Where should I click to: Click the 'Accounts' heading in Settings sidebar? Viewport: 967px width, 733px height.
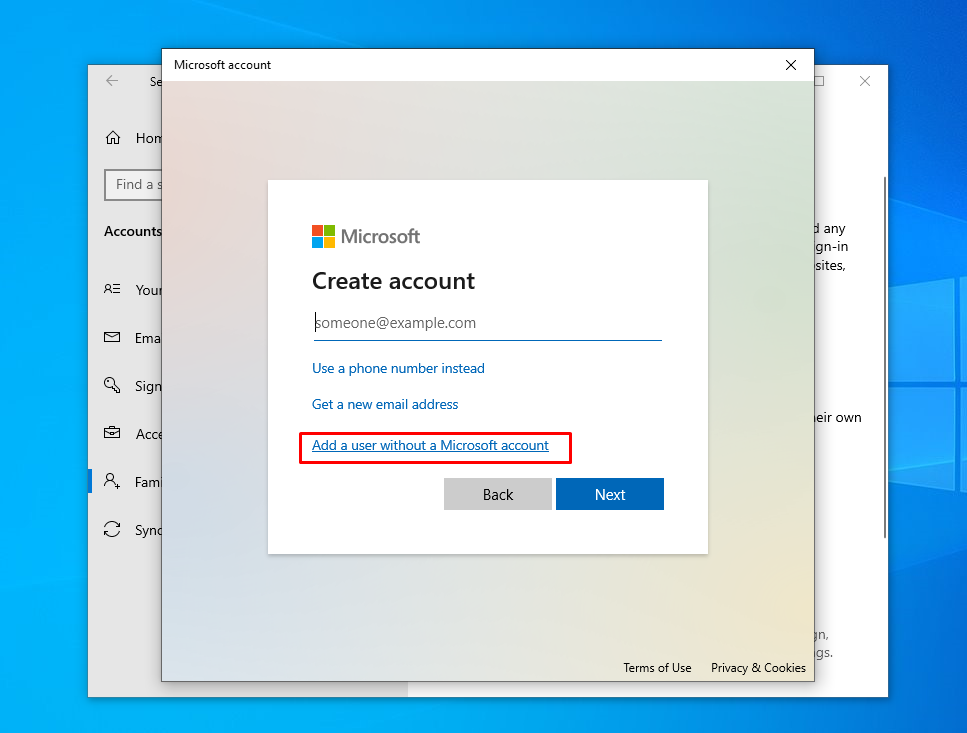point(133,231)
